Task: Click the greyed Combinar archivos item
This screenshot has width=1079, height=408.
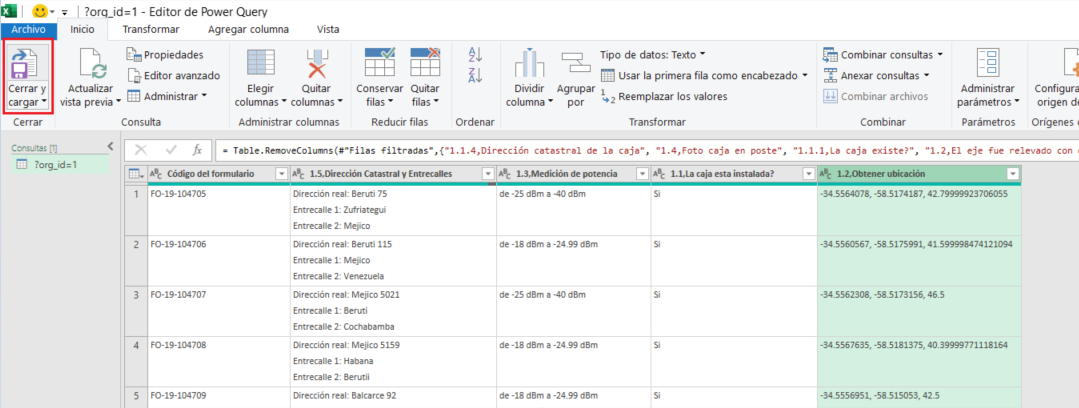Action: click(875, 96)
